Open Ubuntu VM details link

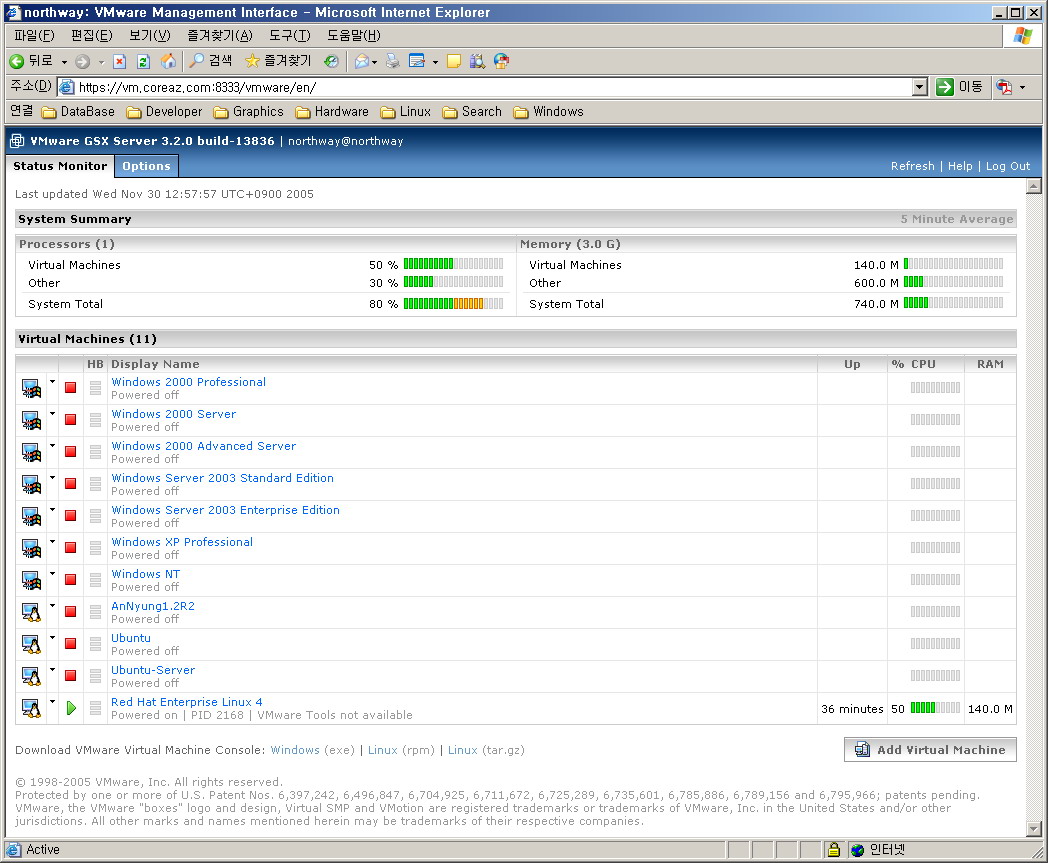click(131, 638)
